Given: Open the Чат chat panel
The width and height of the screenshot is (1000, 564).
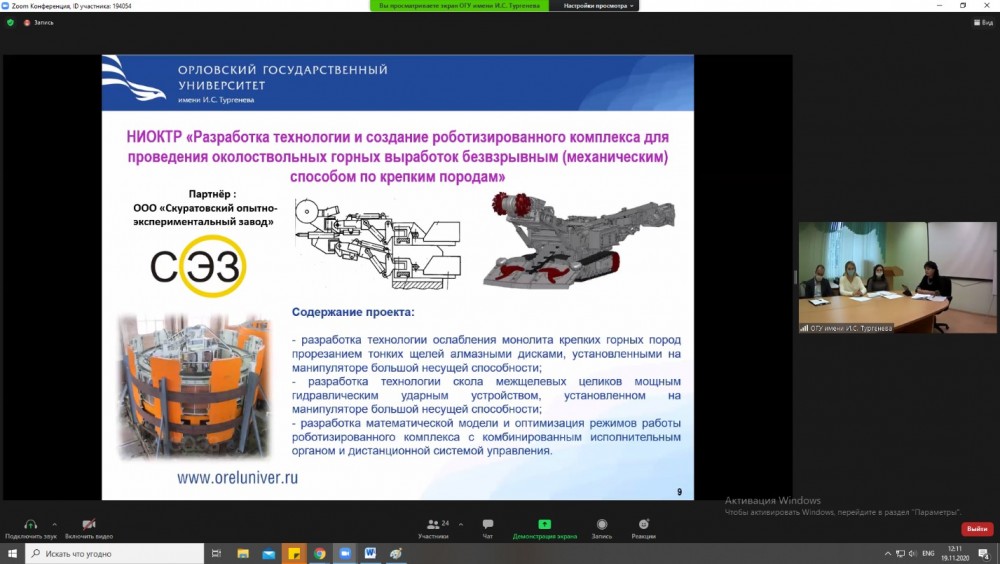Looking at the screenshot, I should tap(488, 525).
